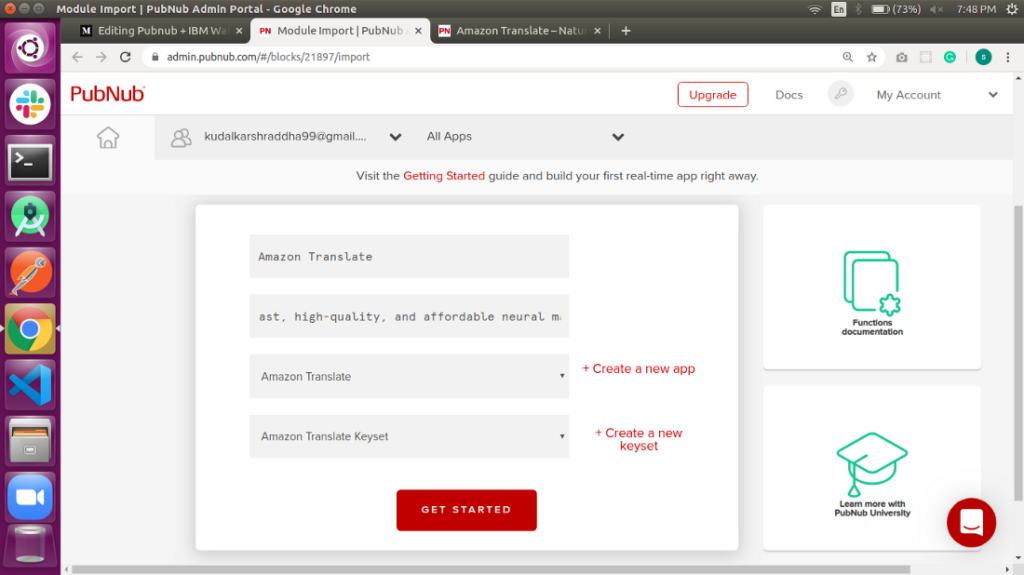Launch Zoom from the dock
This screenshot has width=1024, height=575.
29,497
